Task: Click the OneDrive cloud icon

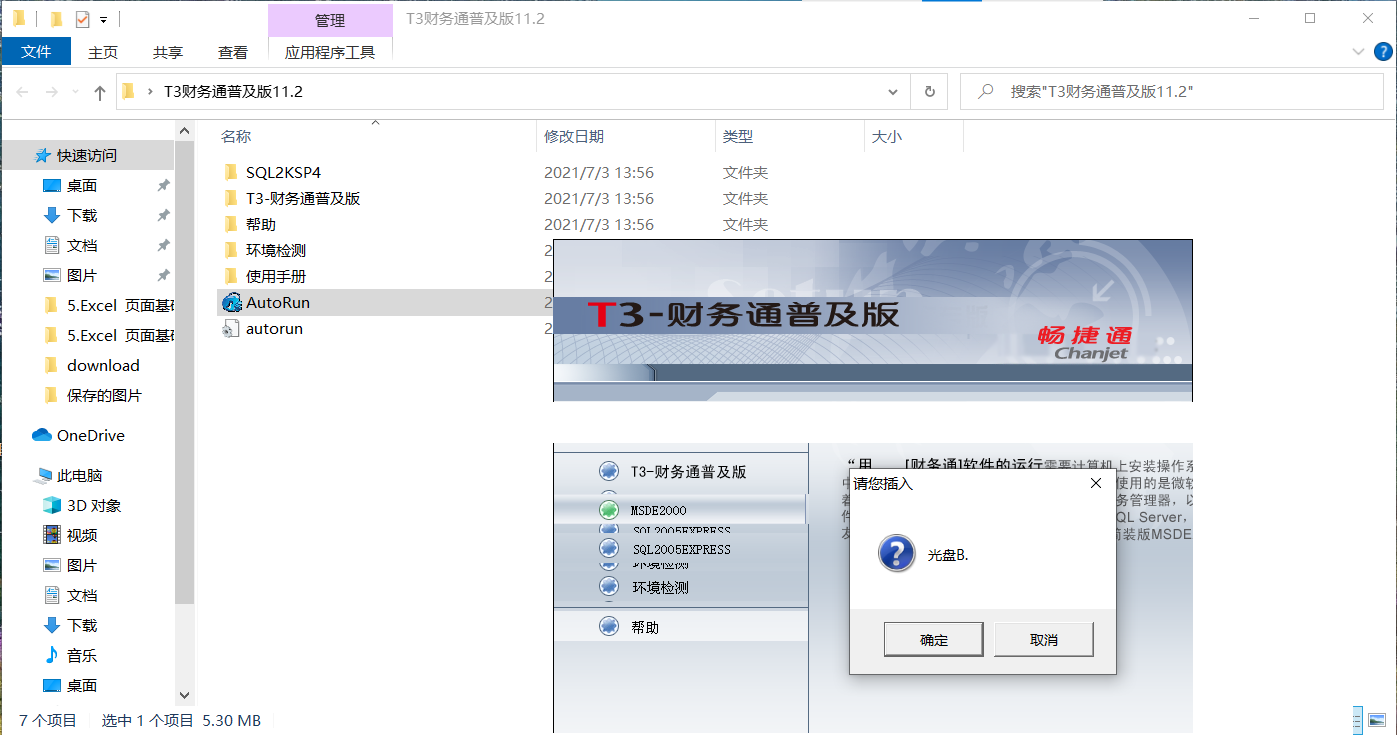Action: click(x=42, y=435)
